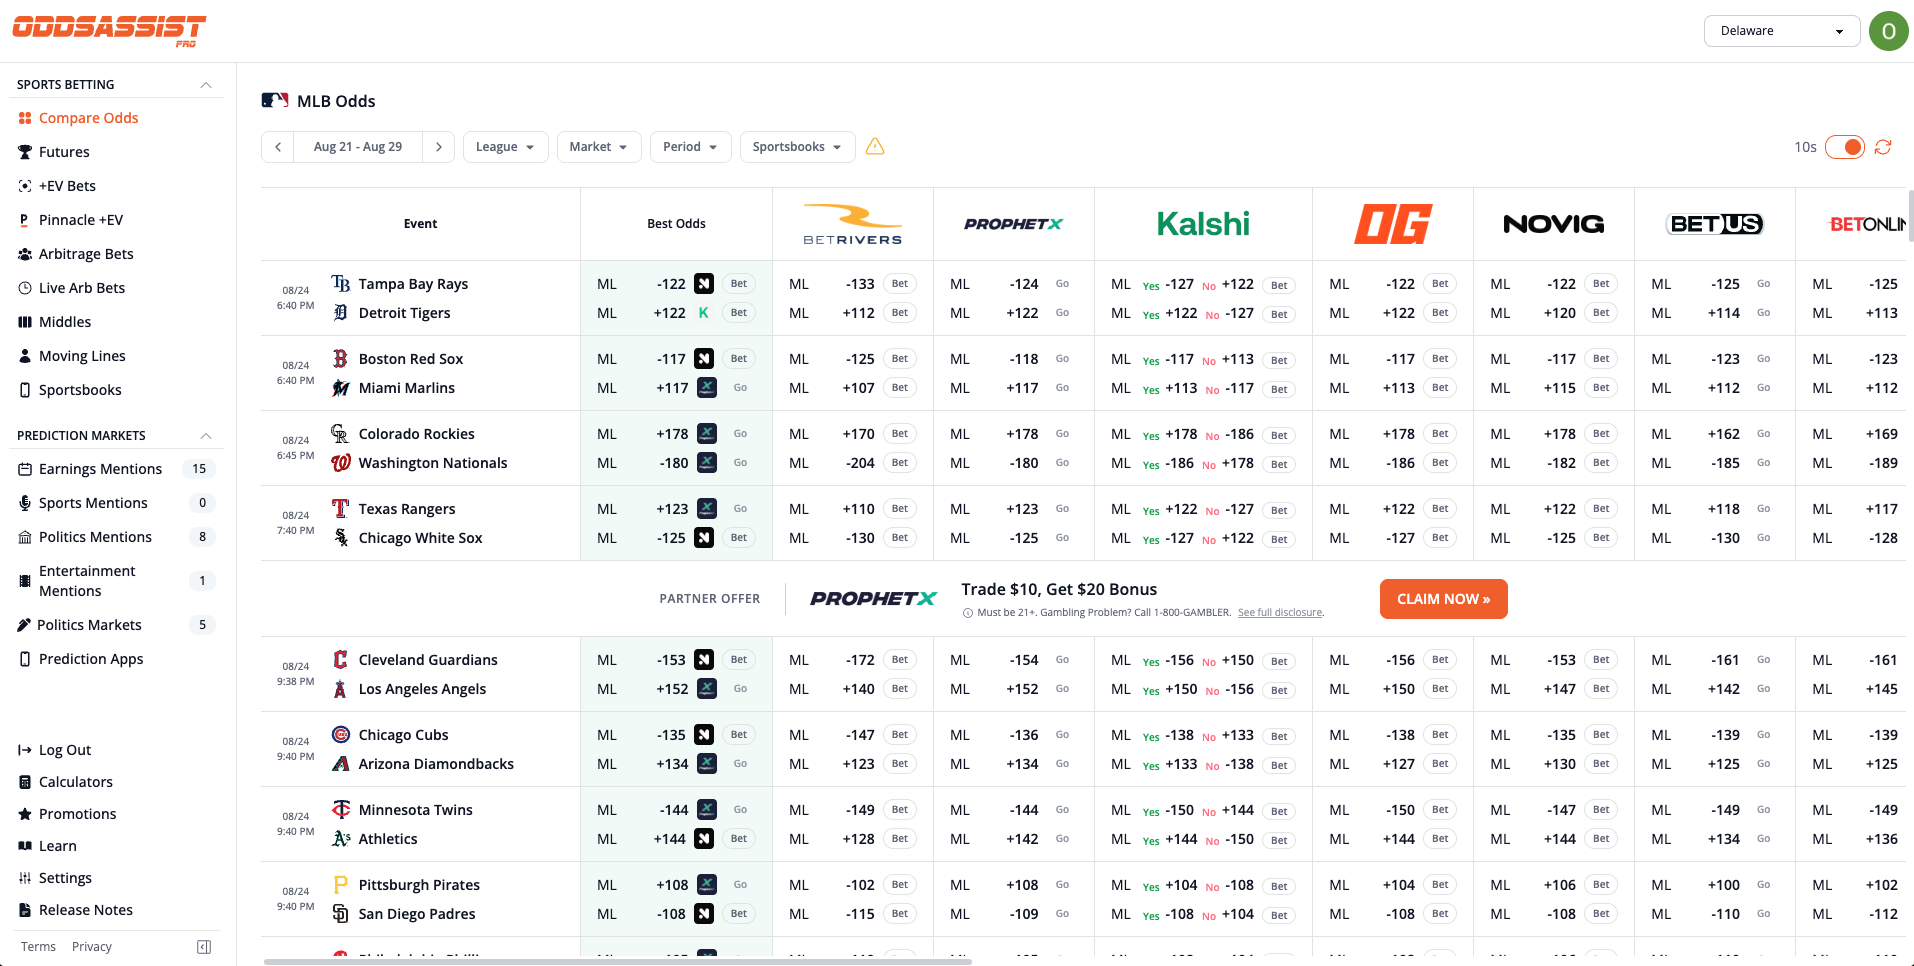Click the Middles icon
Viewport: 1914px width, 966px height.
[25, 322]
